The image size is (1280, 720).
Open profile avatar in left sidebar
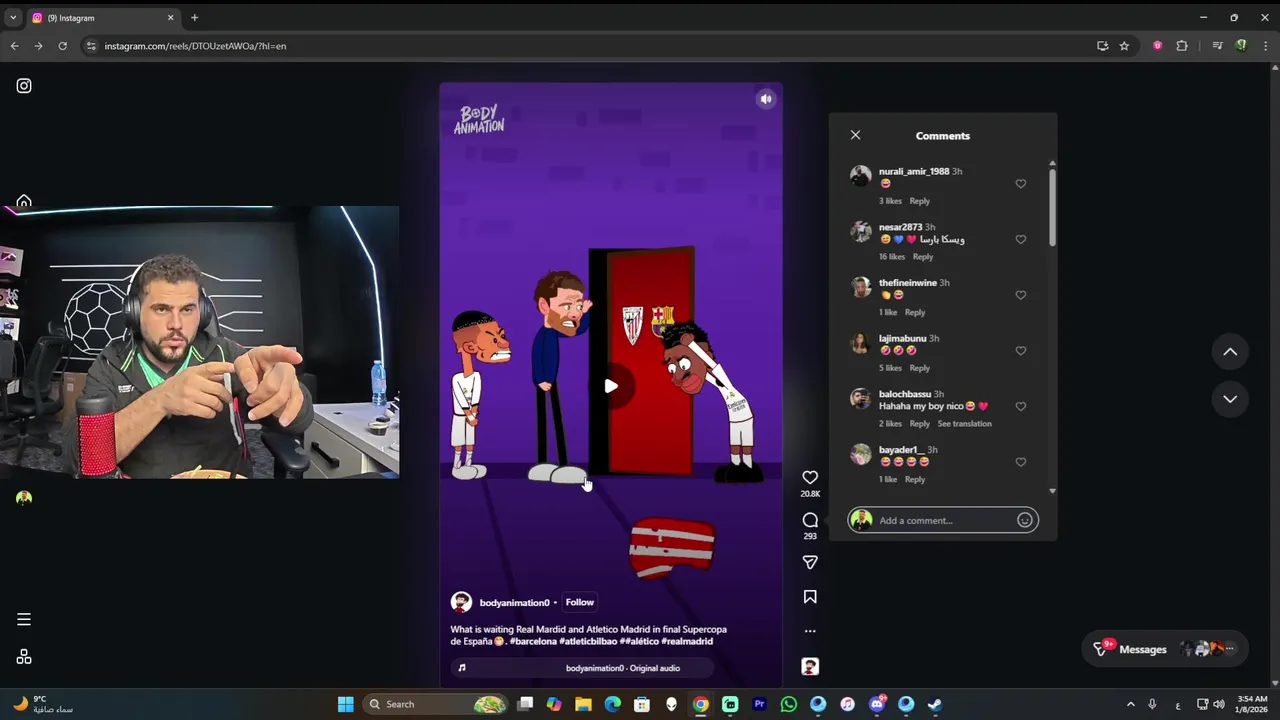[x=24, y=498]
